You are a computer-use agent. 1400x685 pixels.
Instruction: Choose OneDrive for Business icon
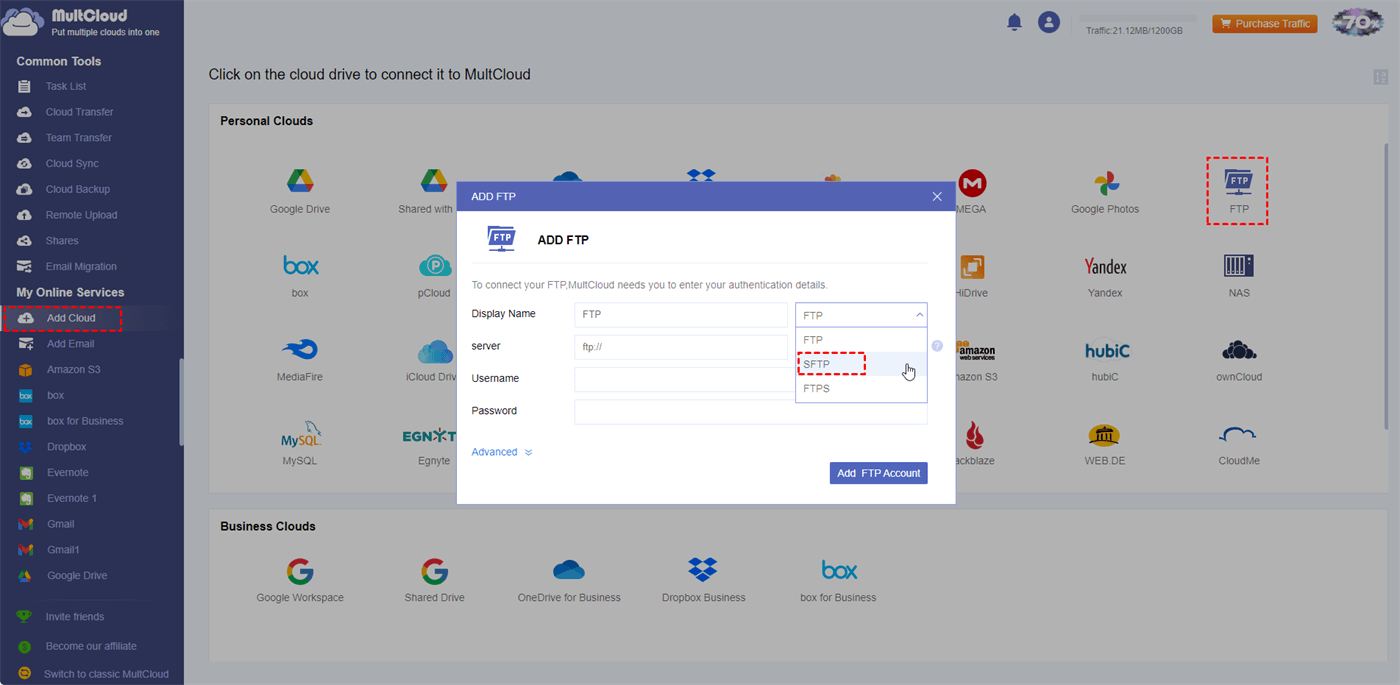[569, 570]
